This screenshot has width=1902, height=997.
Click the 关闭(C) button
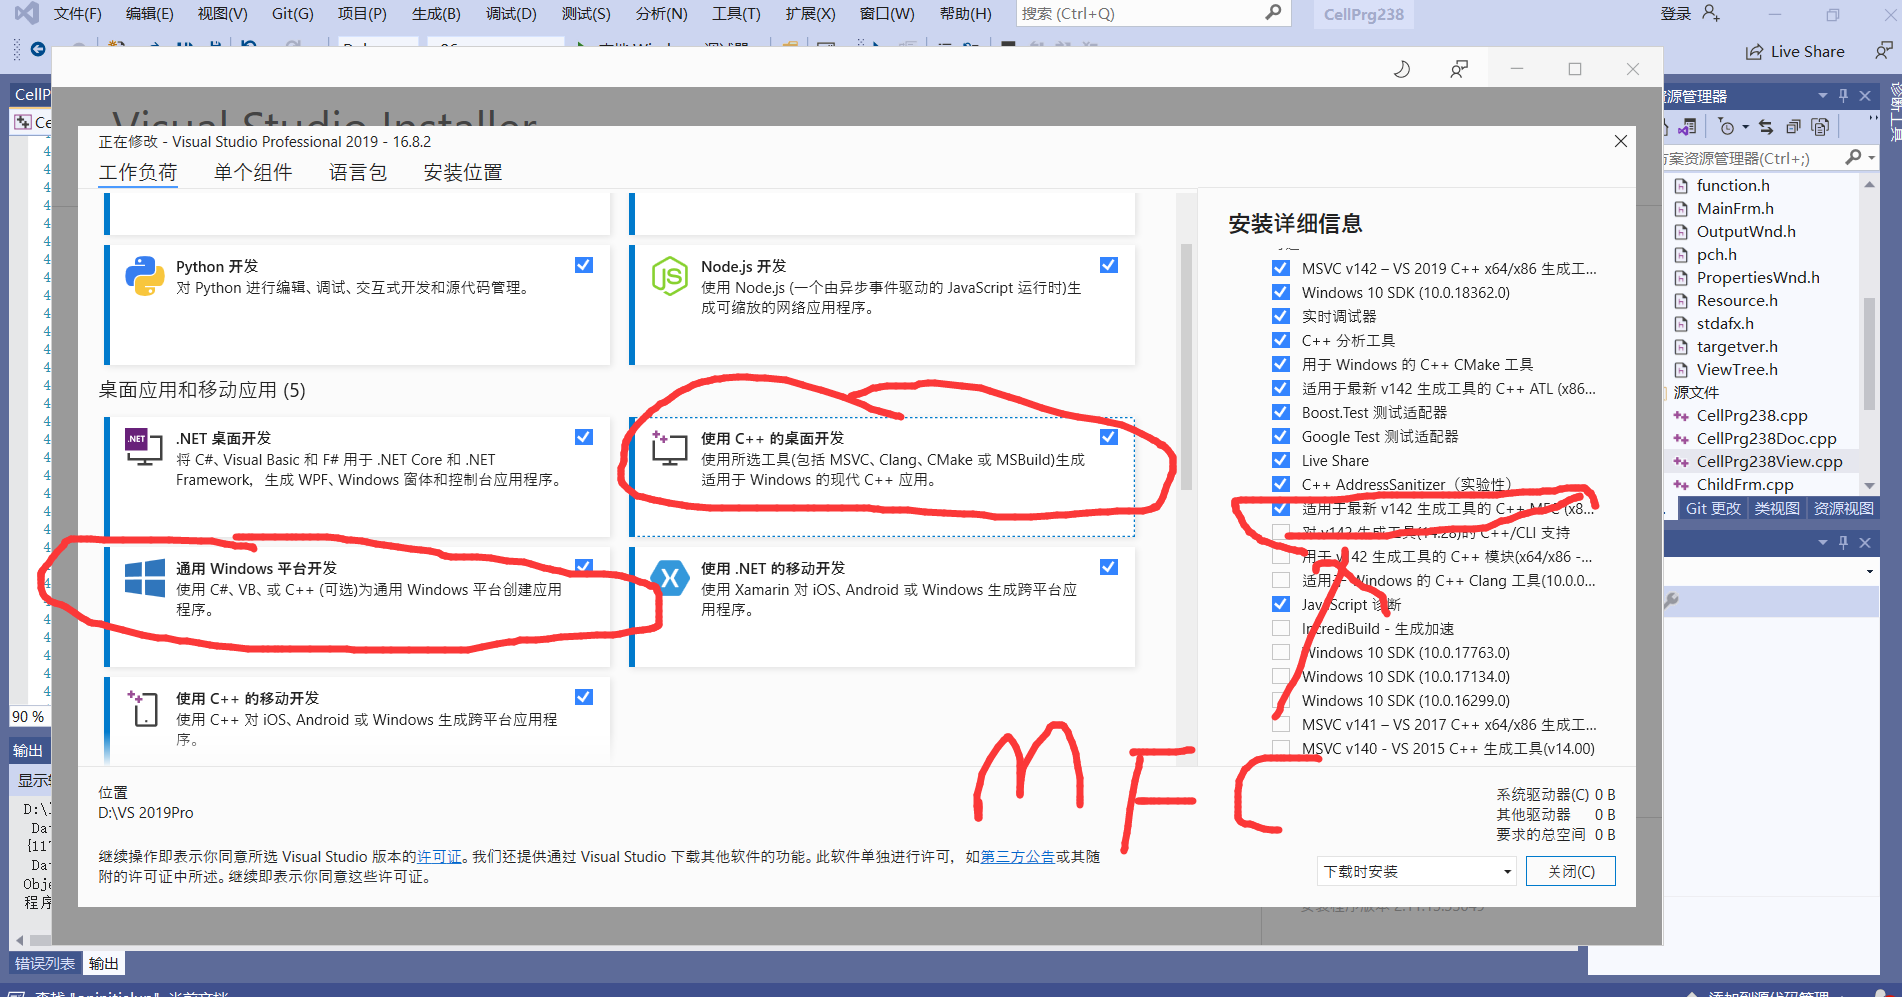coord(1571,871)
